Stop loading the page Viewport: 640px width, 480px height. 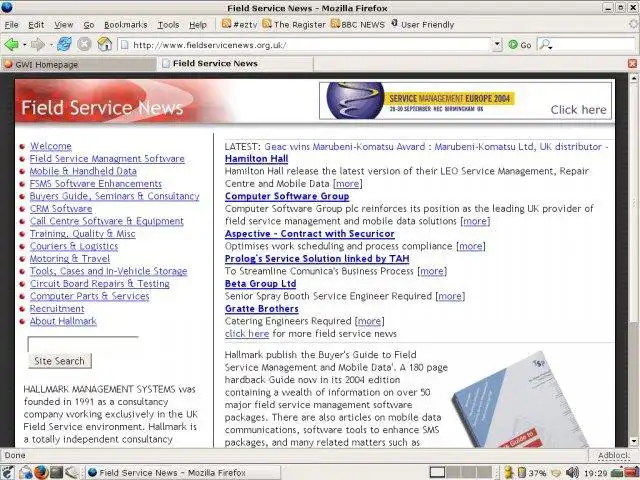[84, 44]
